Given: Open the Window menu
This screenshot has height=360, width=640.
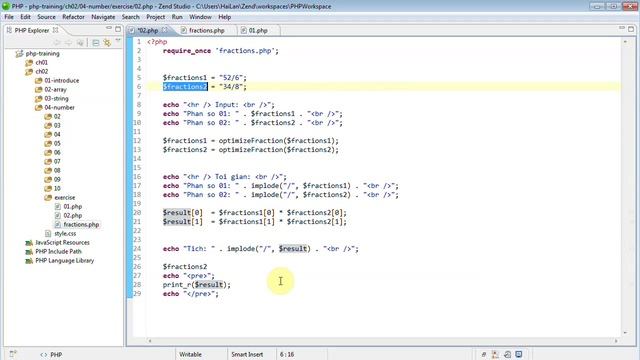Looking at the screenshot, I should (x=200, y=17).
